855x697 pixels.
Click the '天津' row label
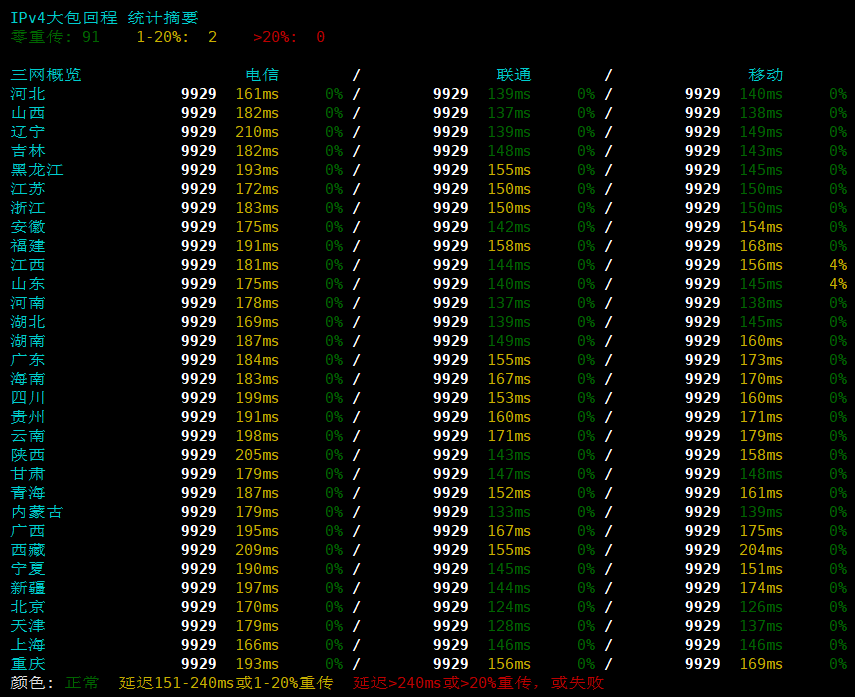coord(28,626)
